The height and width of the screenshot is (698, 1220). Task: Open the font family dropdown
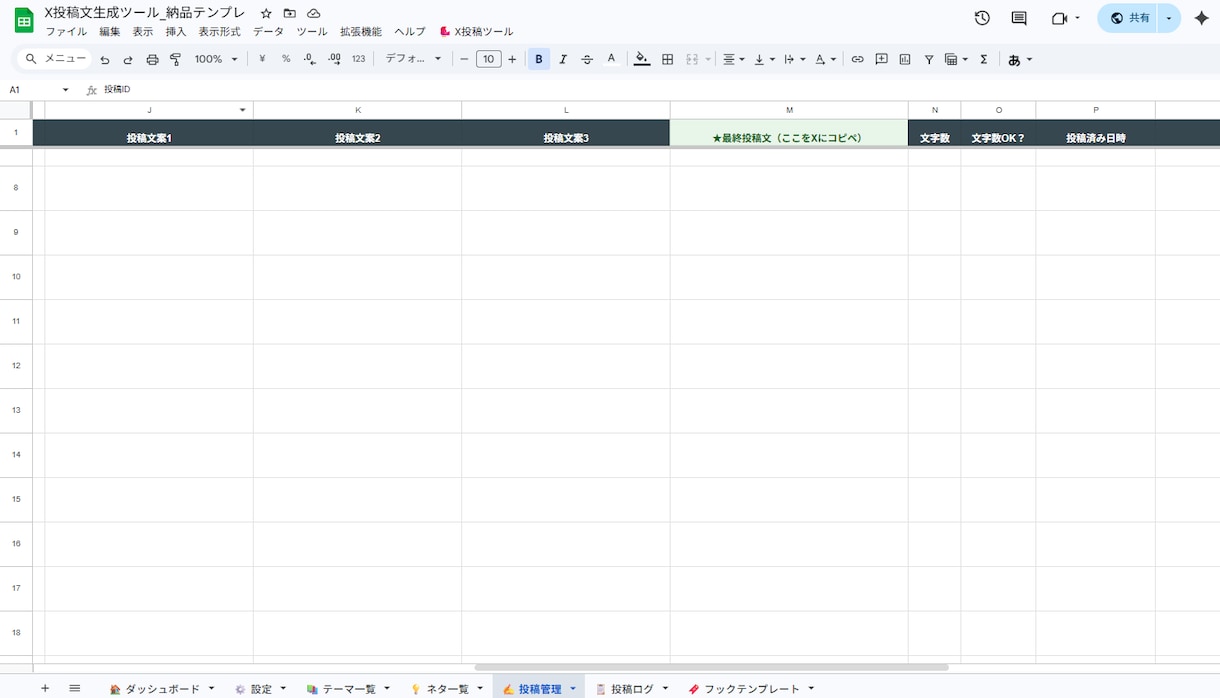(x=413, y=59)
